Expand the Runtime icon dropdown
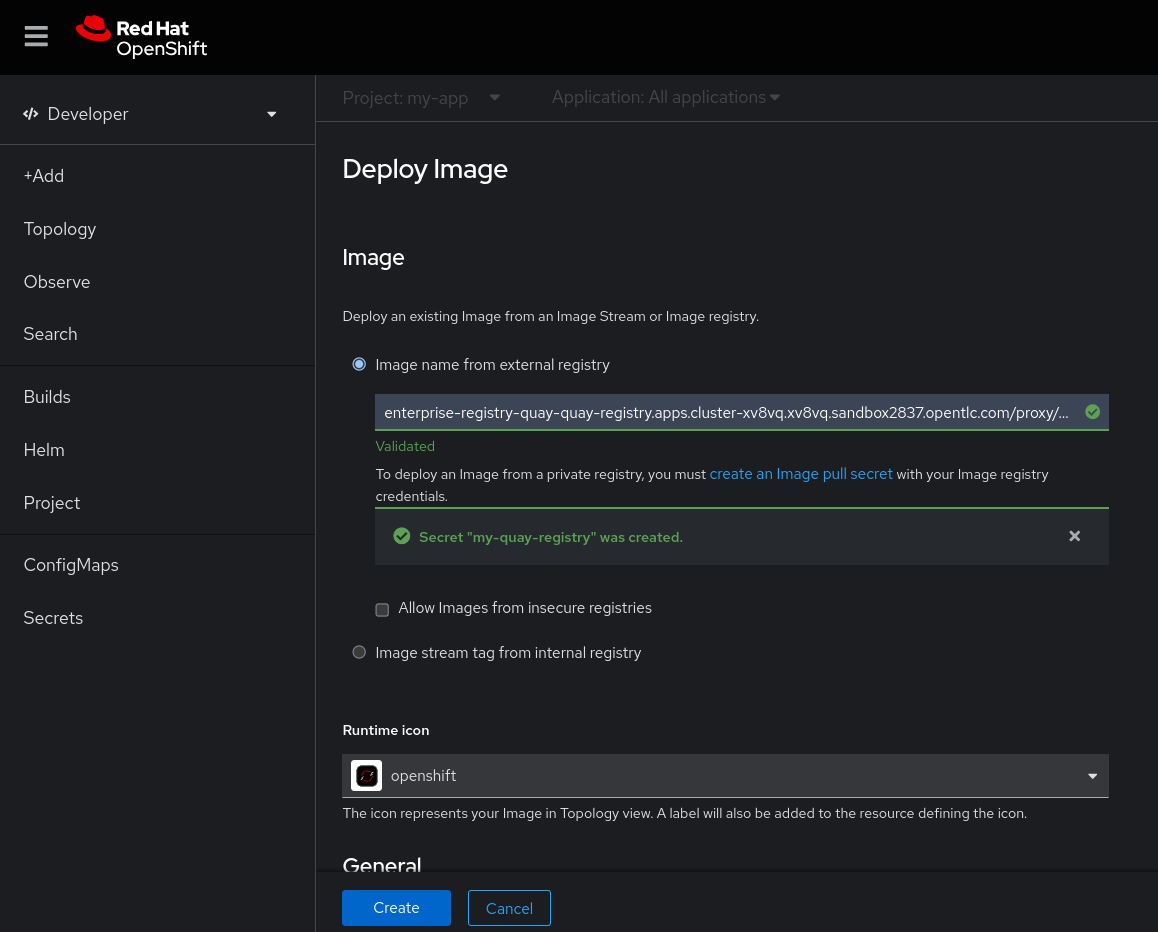Viewport: 1158px width, 932px height. 1092,776
